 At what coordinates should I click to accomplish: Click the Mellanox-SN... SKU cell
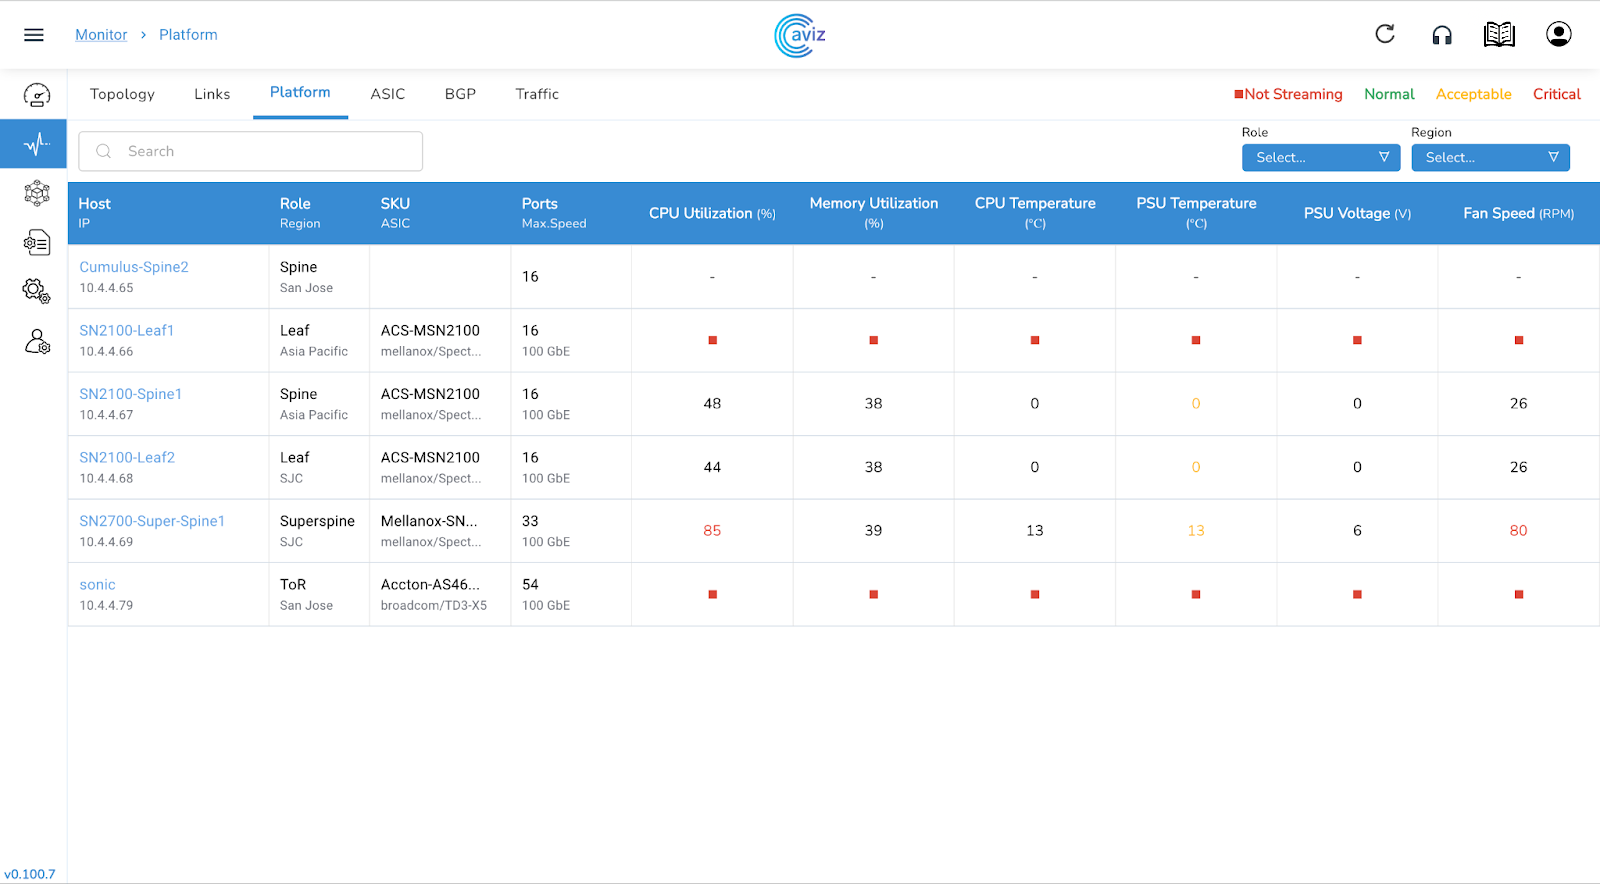(x=429, y=521)
